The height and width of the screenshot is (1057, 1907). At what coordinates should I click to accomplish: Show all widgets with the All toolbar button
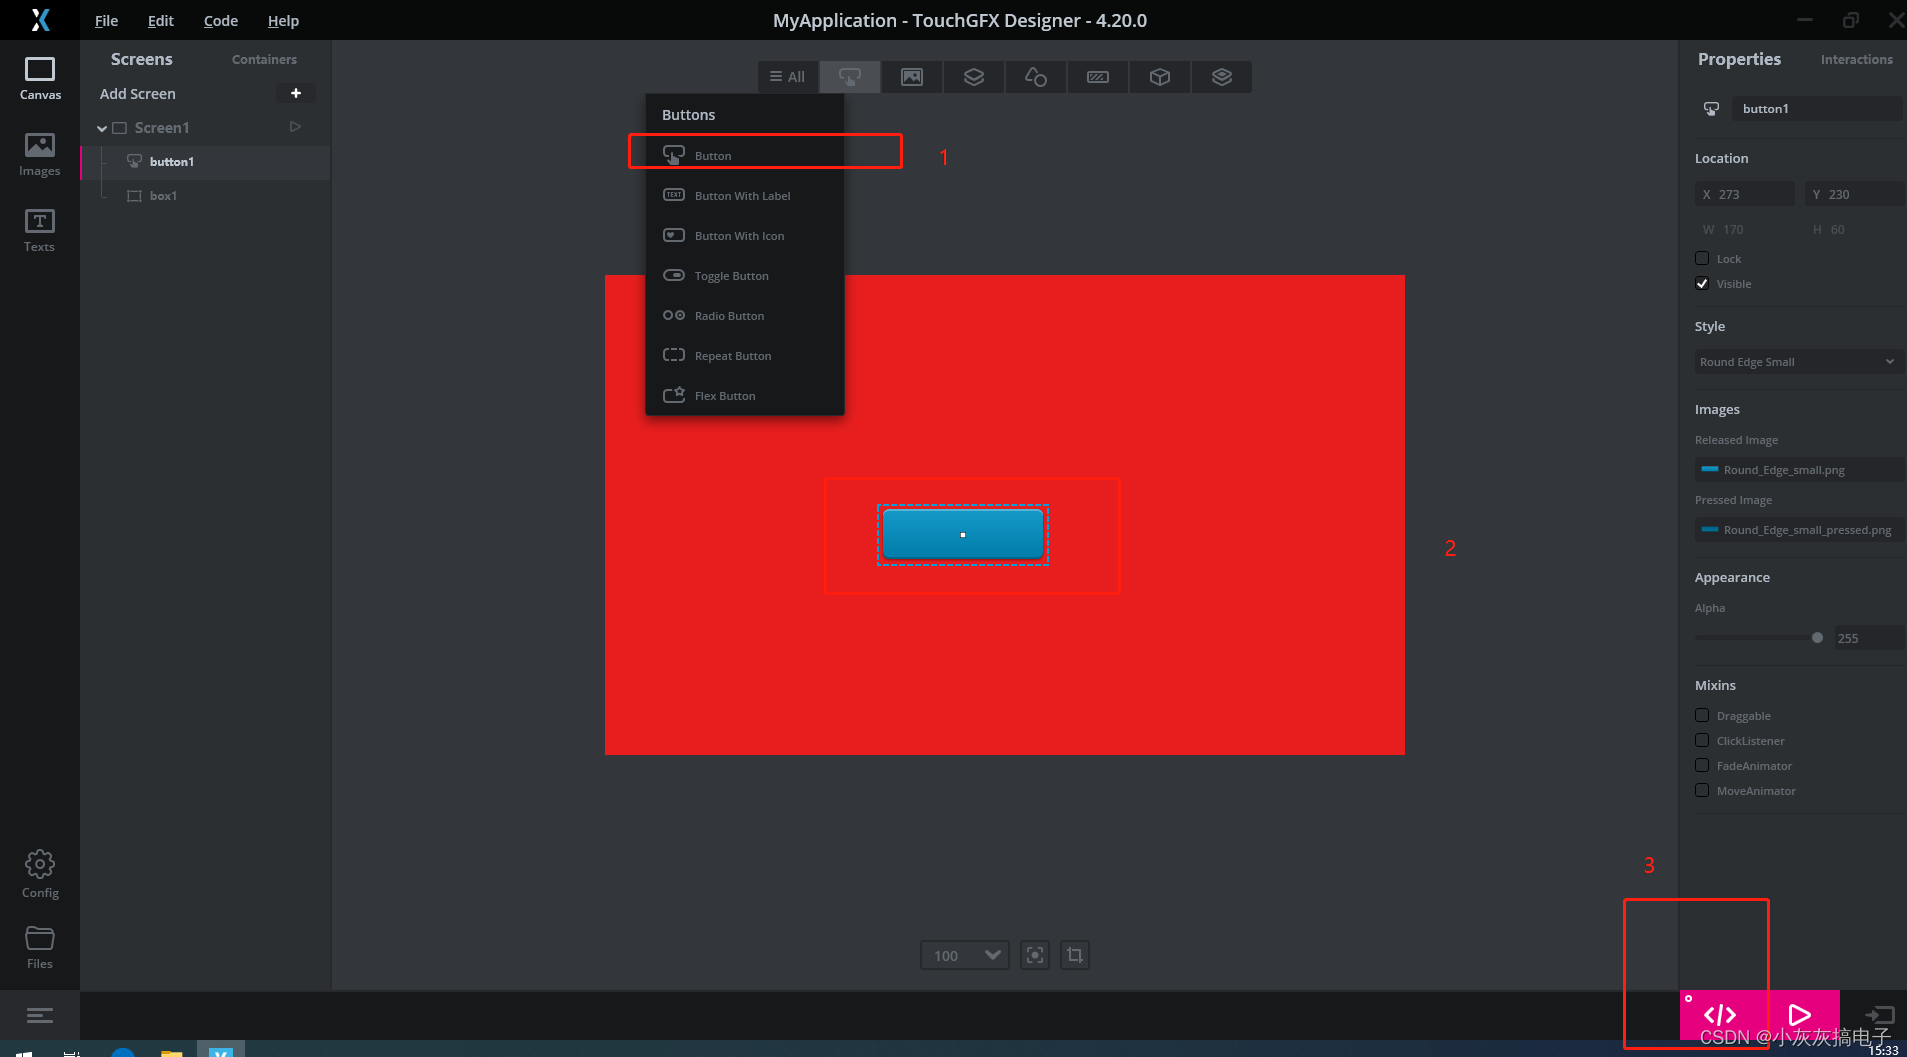(x=788, y=77)
